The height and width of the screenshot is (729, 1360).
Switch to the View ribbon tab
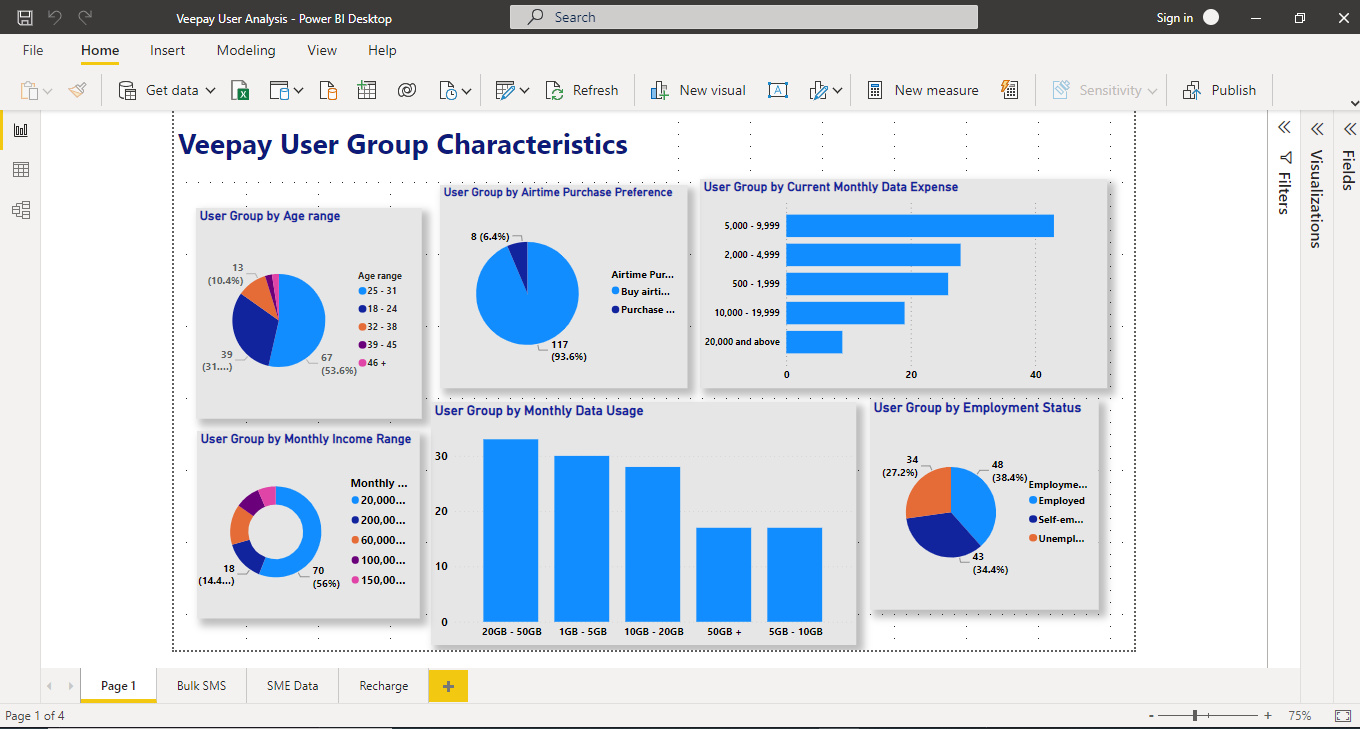pos(322,50)
